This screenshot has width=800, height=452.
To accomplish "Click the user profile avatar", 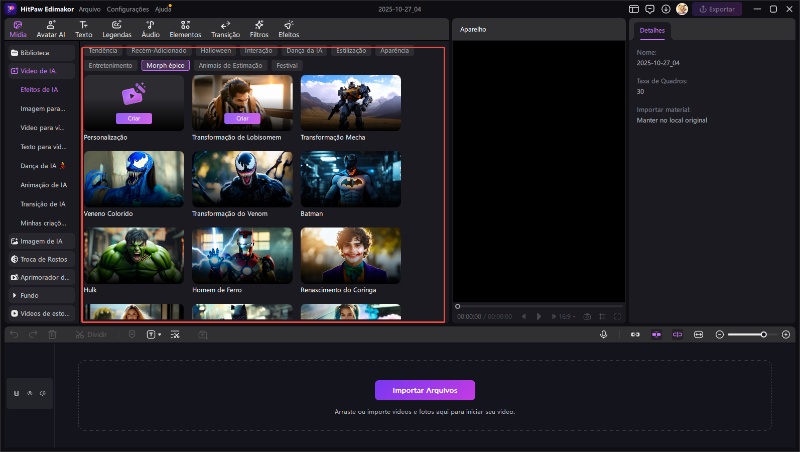I will [x=682, y=9].
